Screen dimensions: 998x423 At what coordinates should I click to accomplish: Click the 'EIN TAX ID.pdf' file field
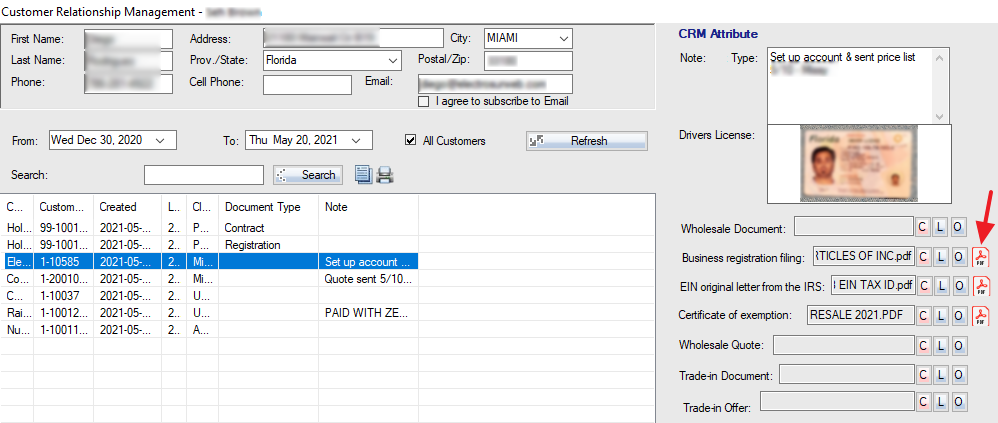click(873, 286)
